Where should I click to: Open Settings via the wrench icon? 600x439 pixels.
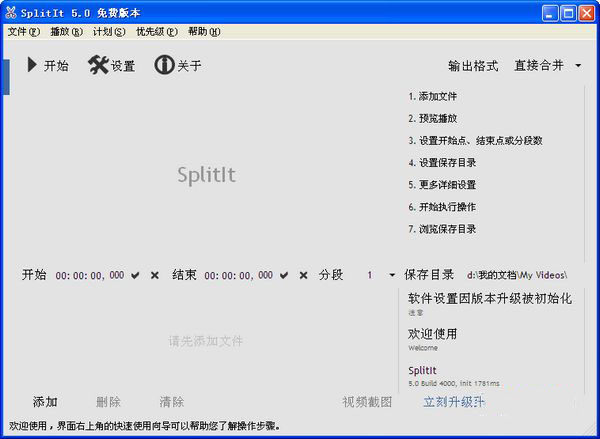click(98, 65)
